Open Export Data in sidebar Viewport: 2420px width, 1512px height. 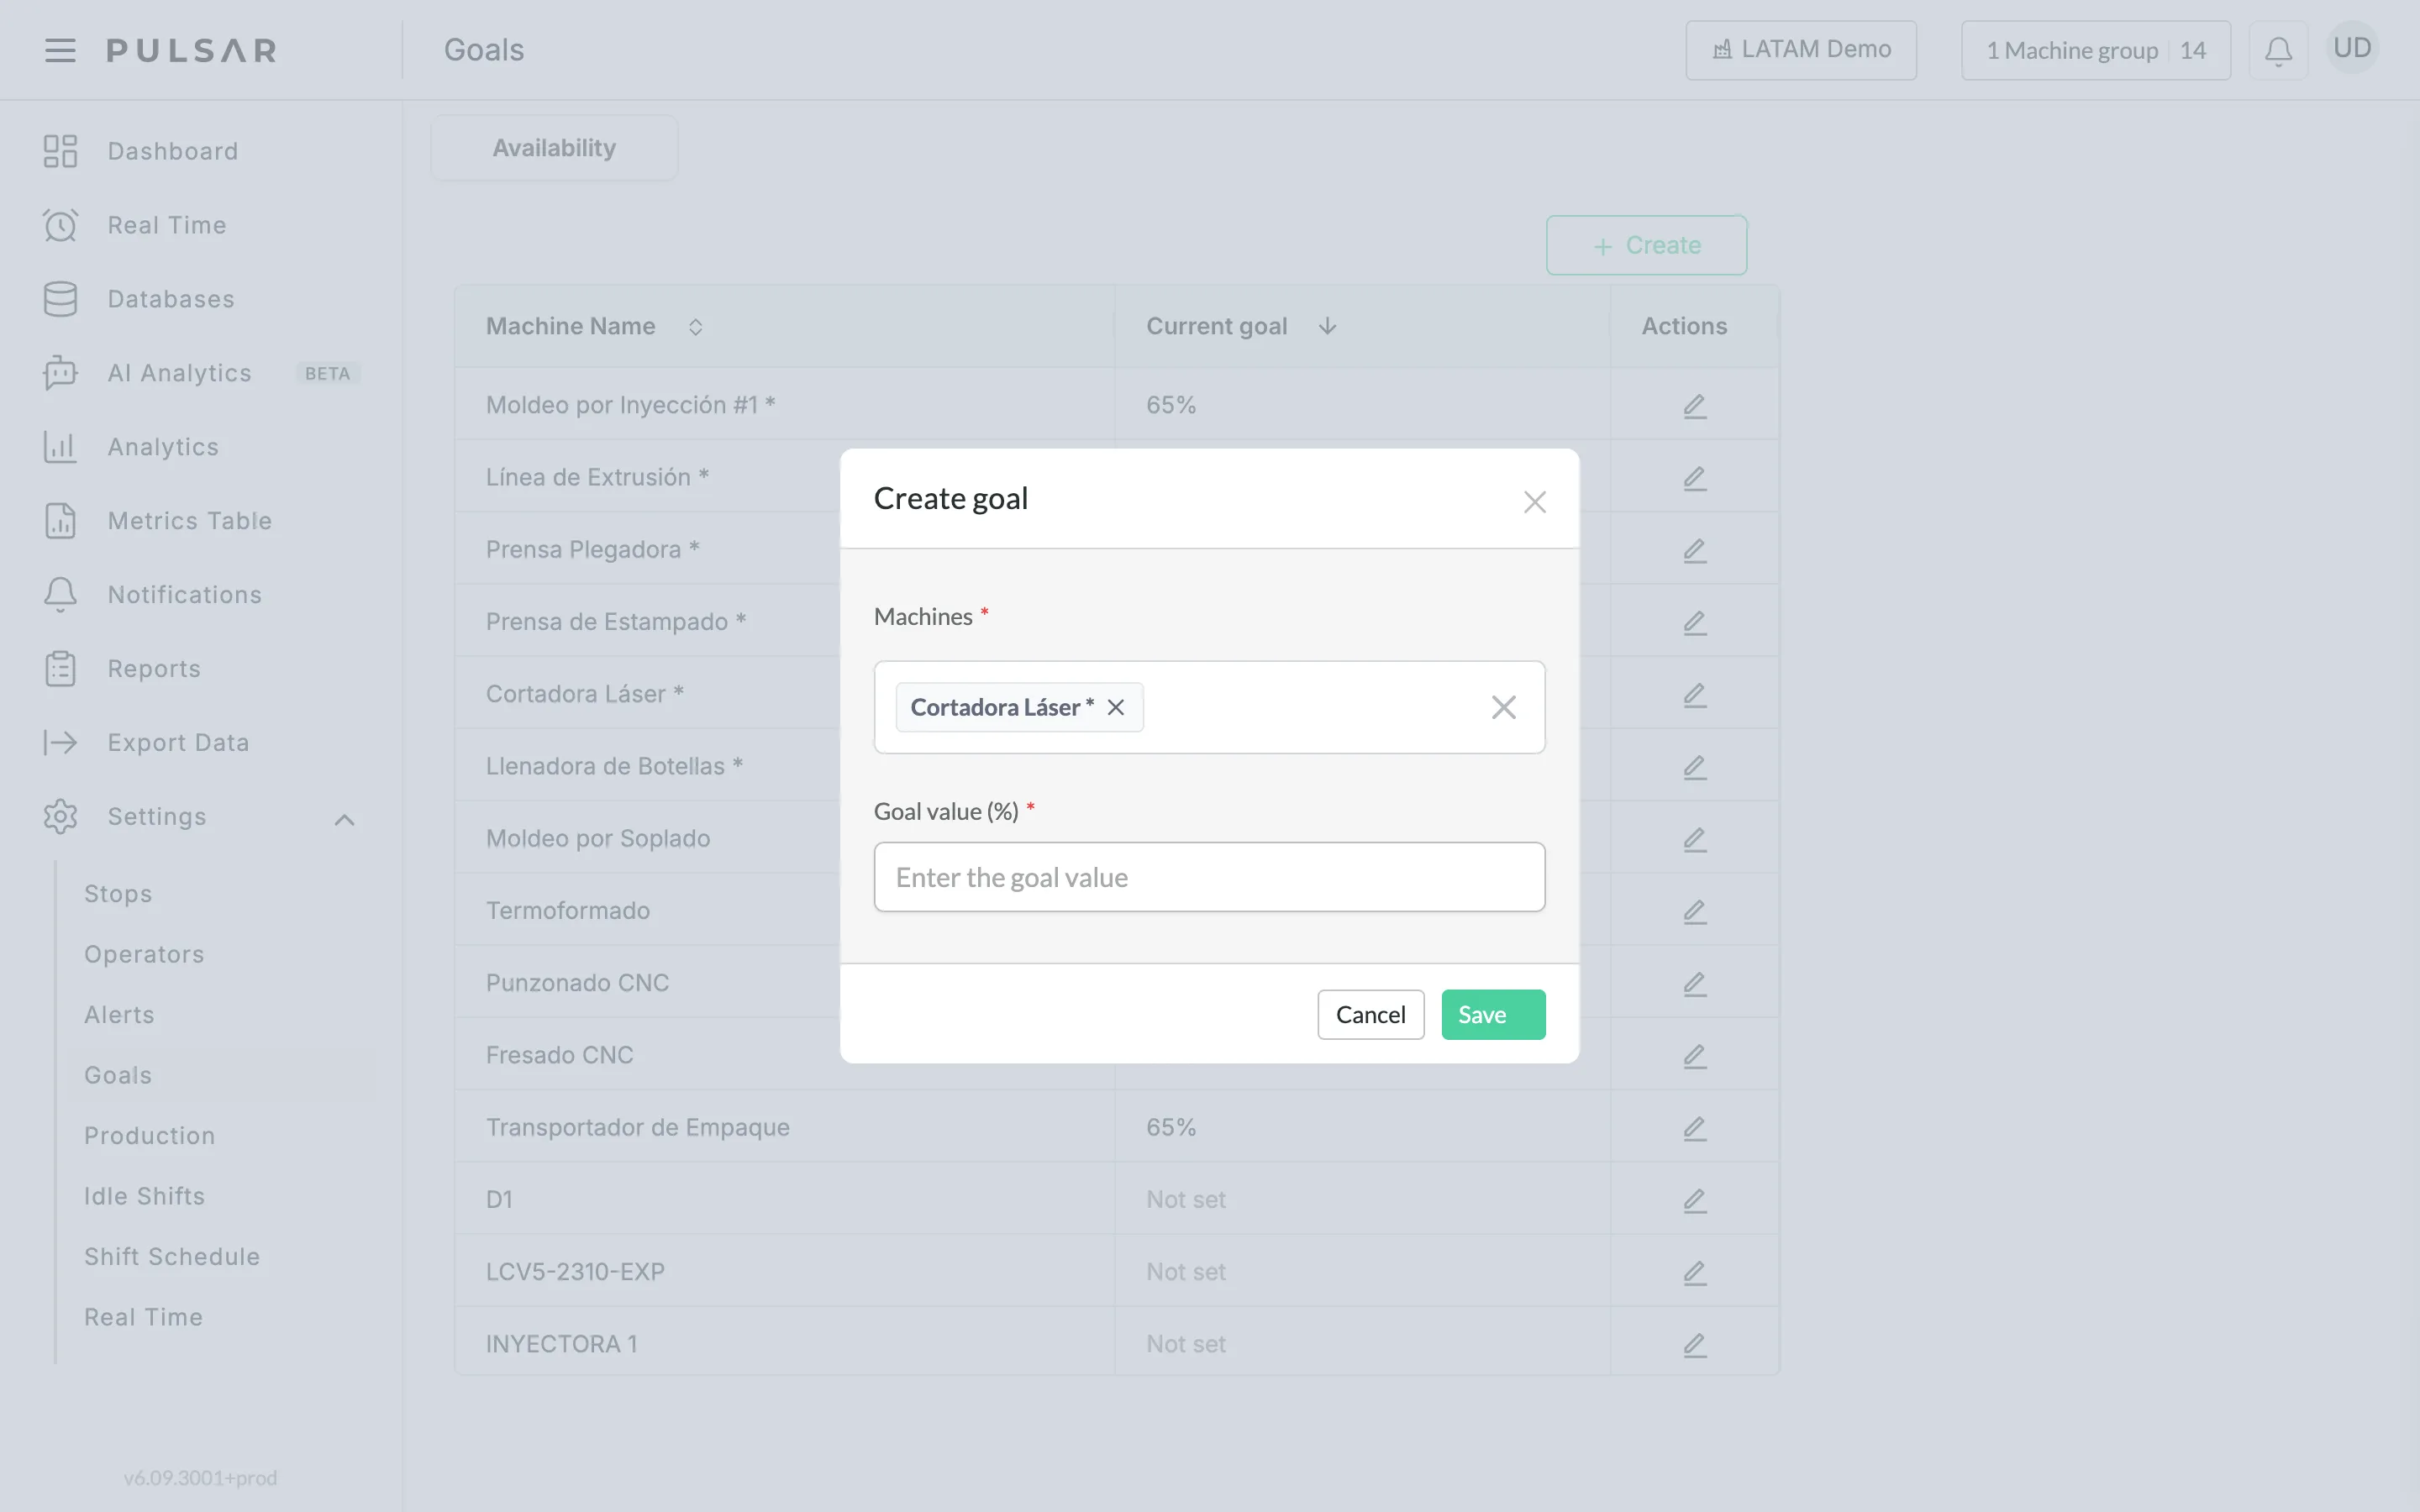click(178, 743)
